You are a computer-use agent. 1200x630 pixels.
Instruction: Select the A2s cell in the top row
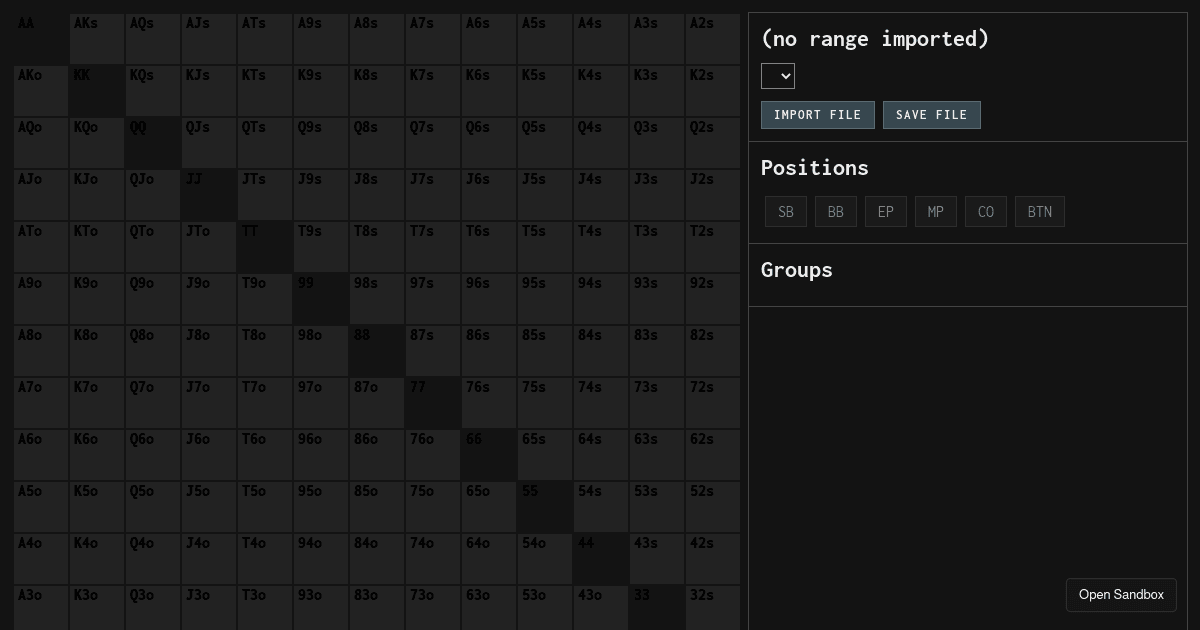click(712, 38)
